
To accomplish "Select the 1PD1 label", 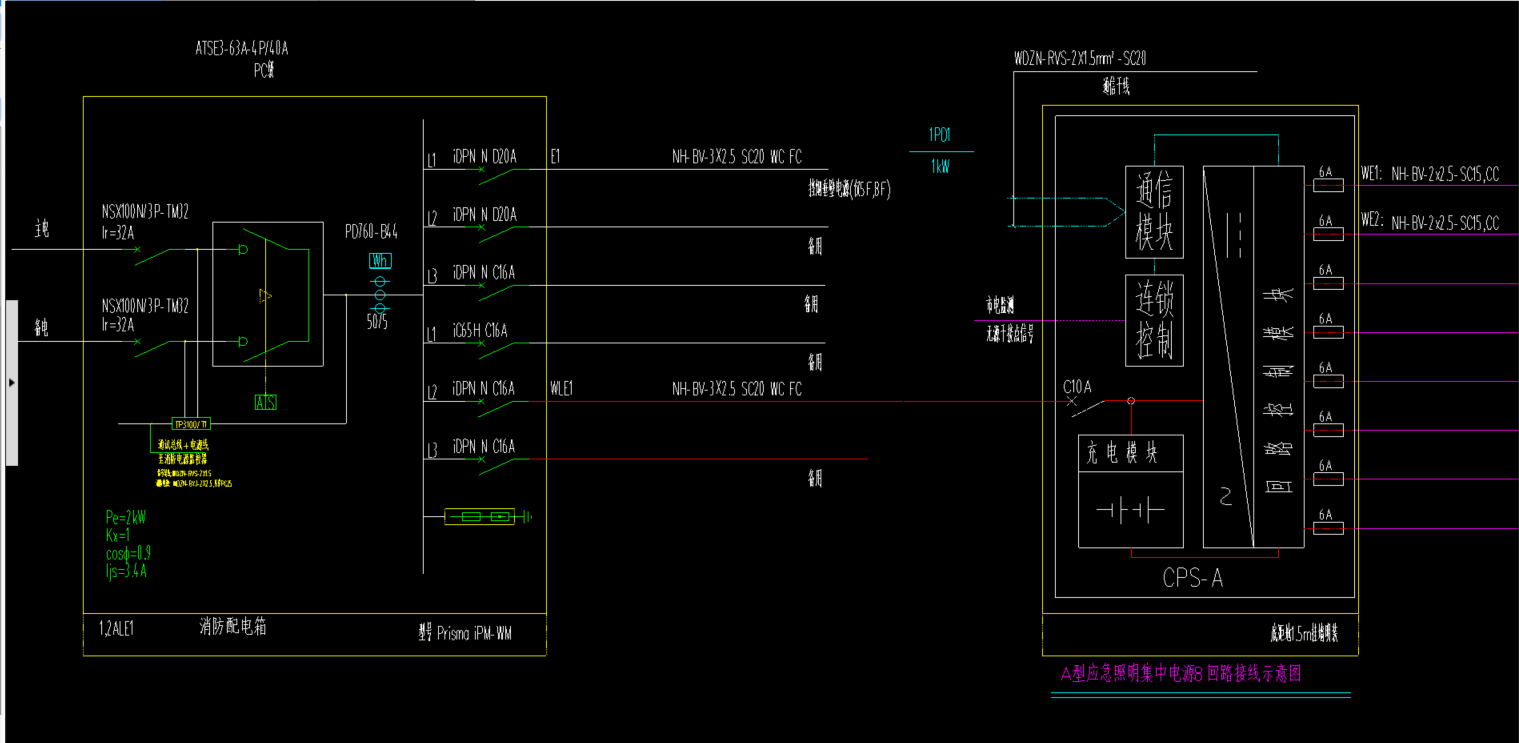I will coord(940,136).
